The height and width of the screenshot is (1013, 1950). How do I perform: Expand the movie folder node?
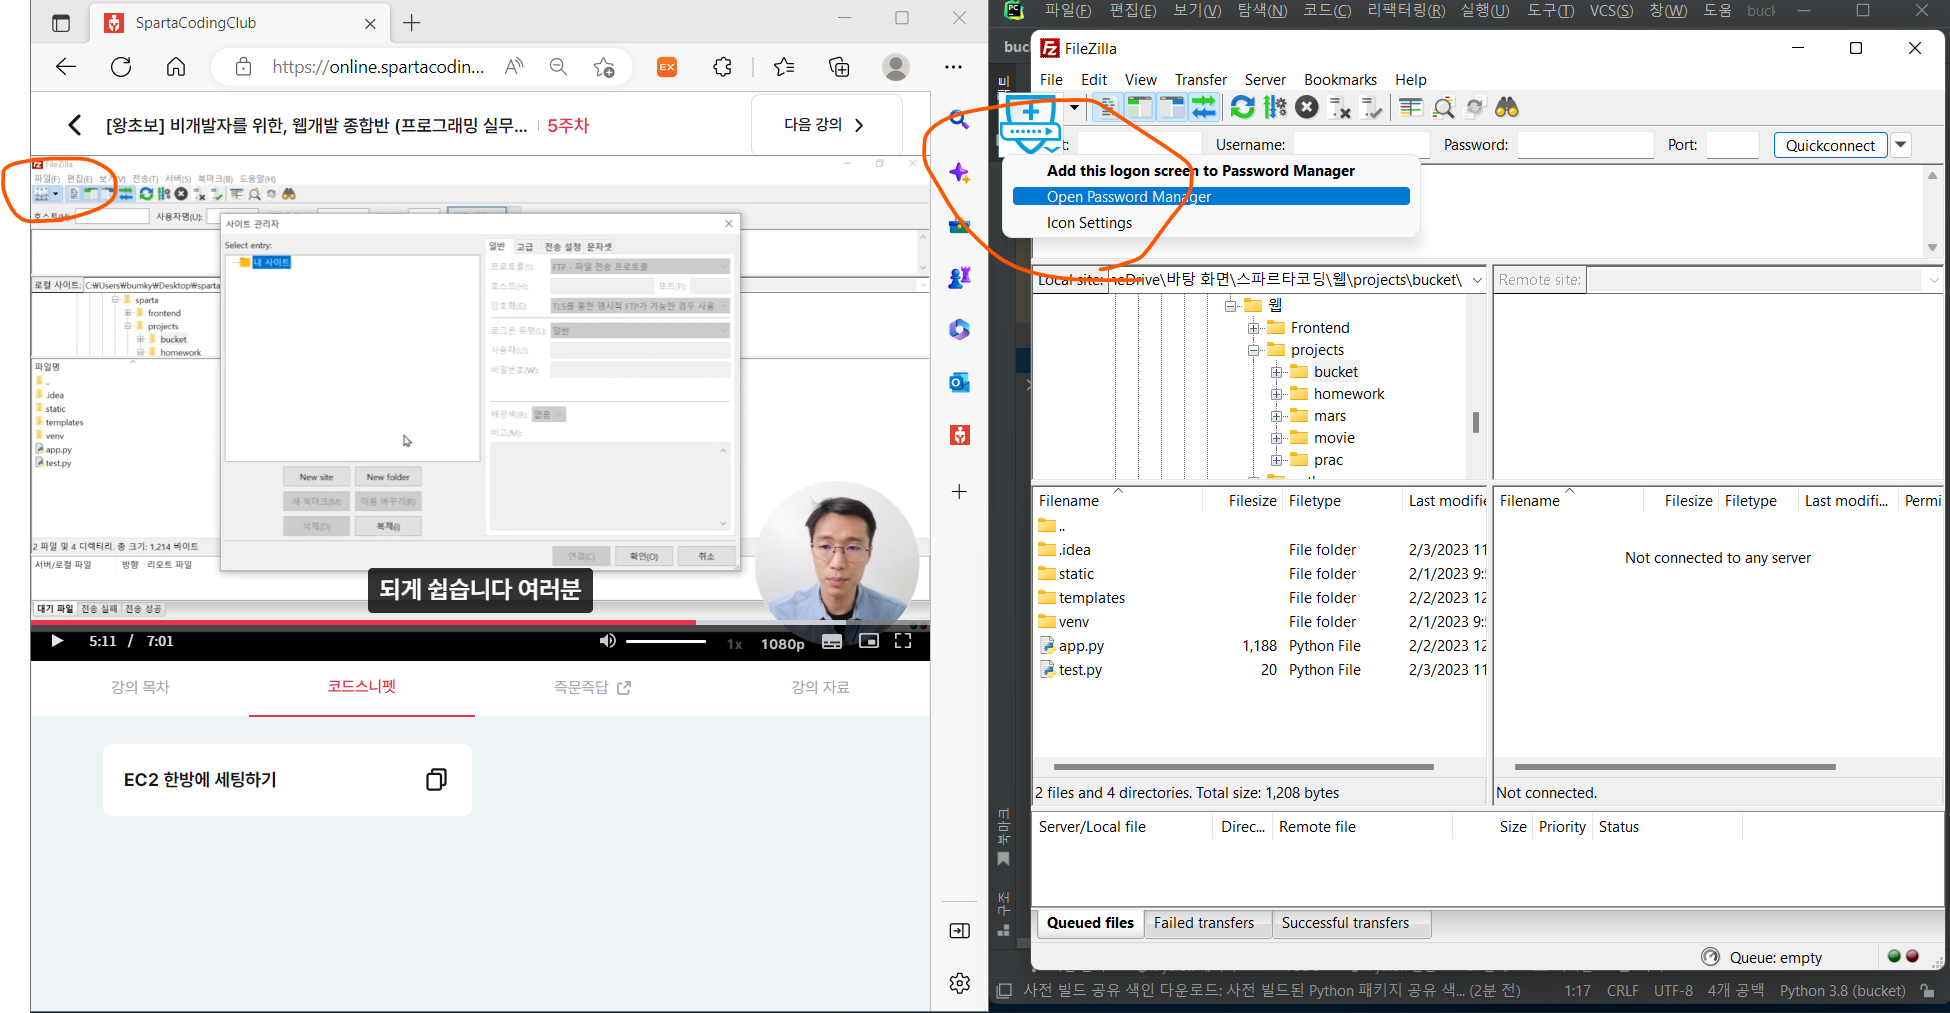[1276, 438]
